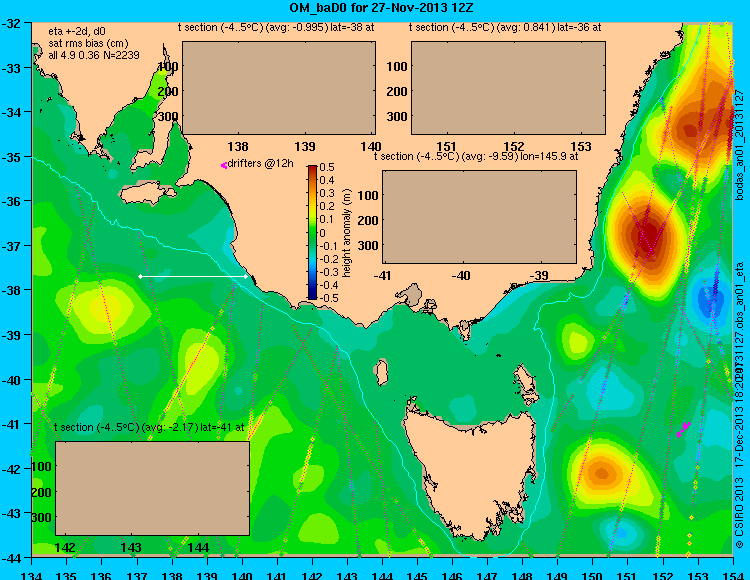Click the yellow eddy near 136E, -38.5
750x580 pixels.
[105, 306]
